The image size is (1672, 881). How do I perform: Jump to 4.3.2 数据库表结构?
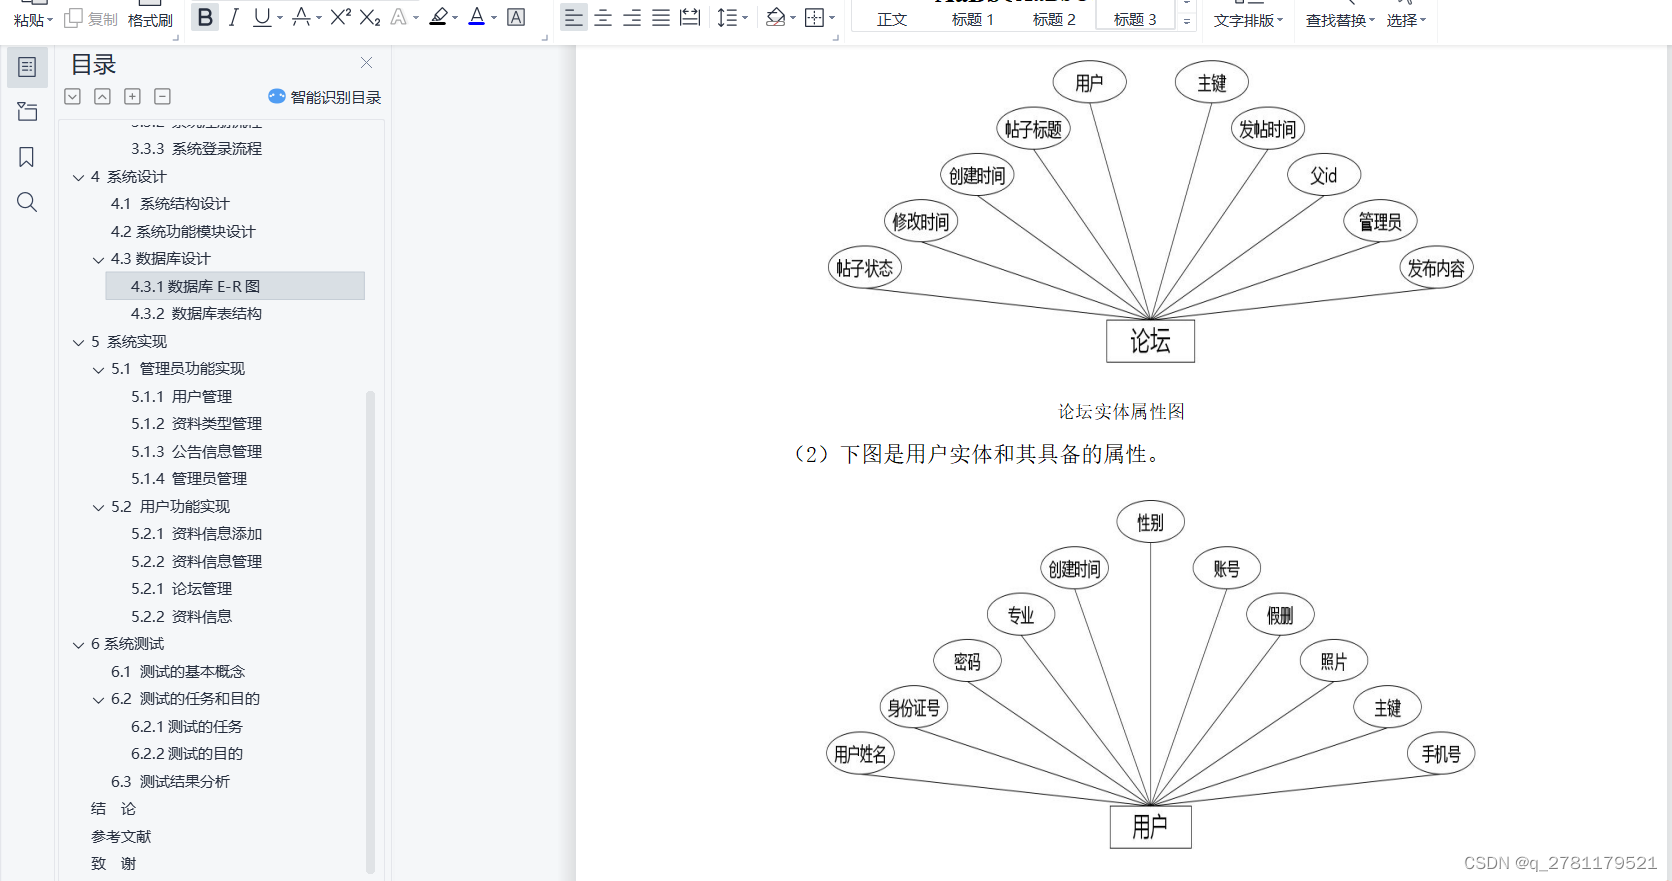pos(196,314)
